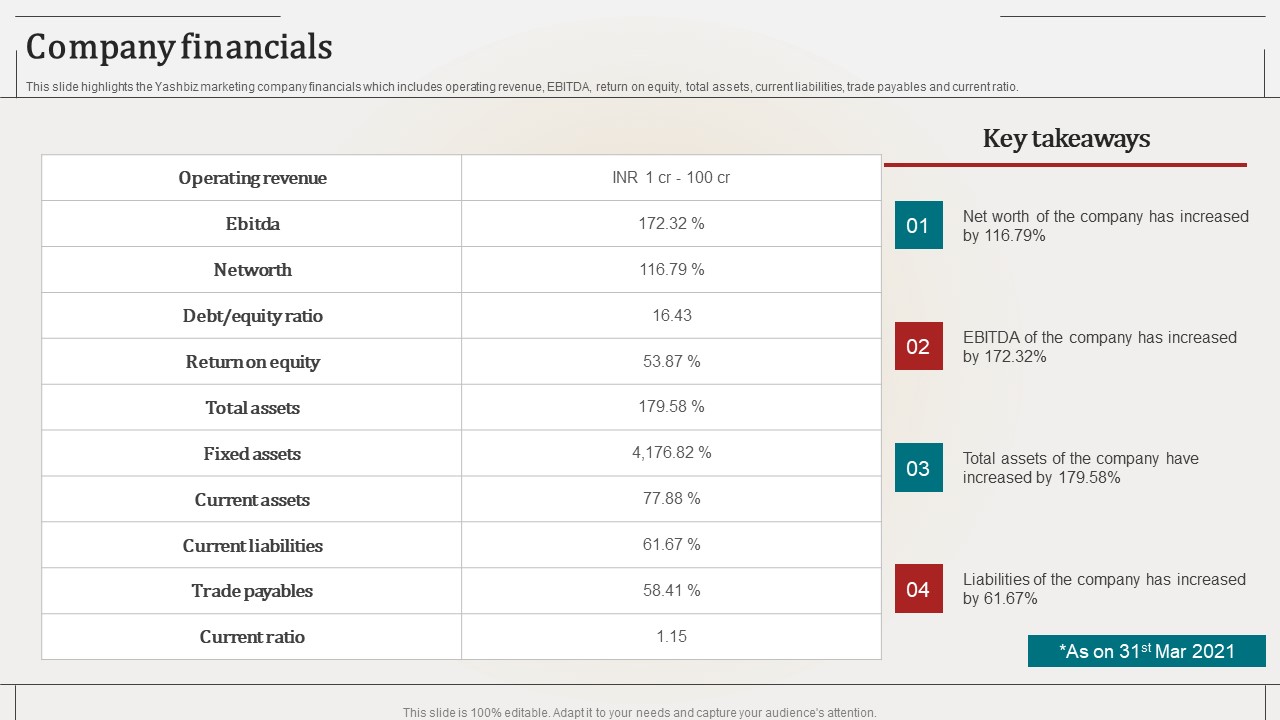Click the red 04 number badge
Screen dimensions: 1280x720
(x=918, y=589)
